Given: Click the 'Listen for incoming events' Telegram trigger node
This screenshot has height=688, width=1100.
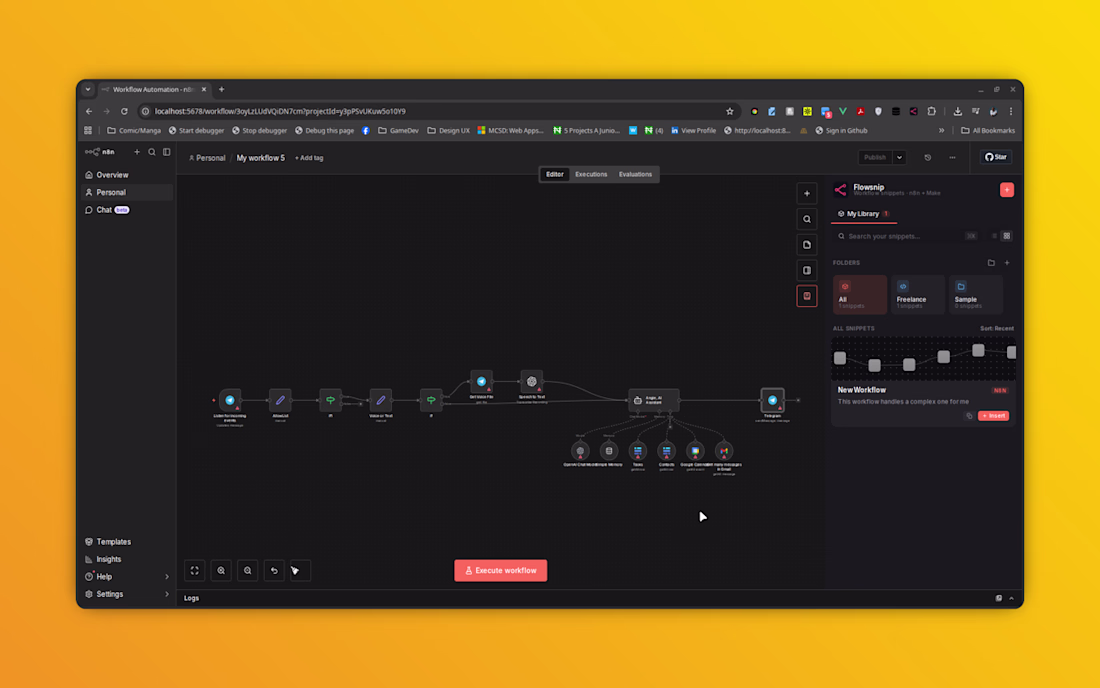Looking at the screenshot, I should click(229, 400).
